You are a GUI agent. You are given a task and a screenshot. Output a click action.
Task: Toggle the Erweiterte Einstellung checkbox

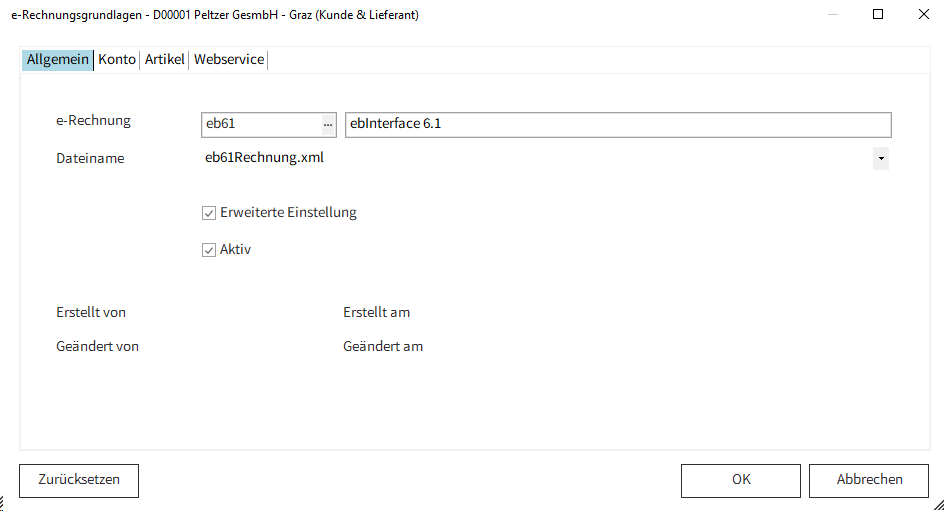tap(209, 213)
